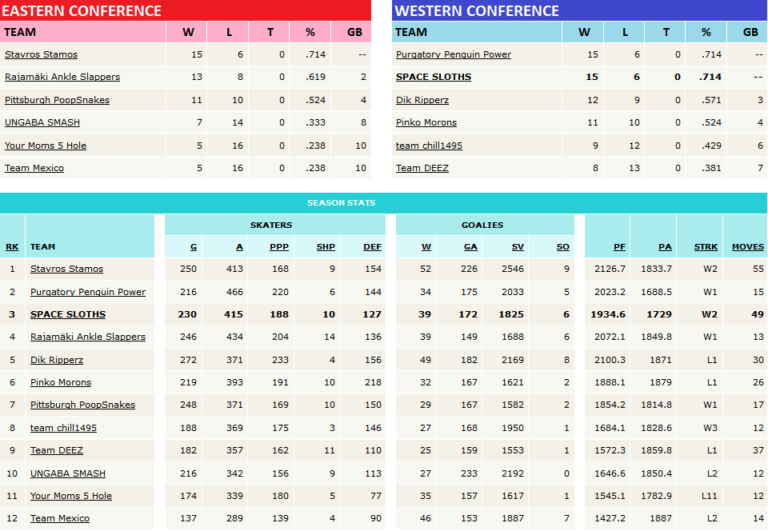This screenshot has height=531, width=768.
Task: Open Stavros Stamos in Eastern Conference standings
Action: click(41, 54)
